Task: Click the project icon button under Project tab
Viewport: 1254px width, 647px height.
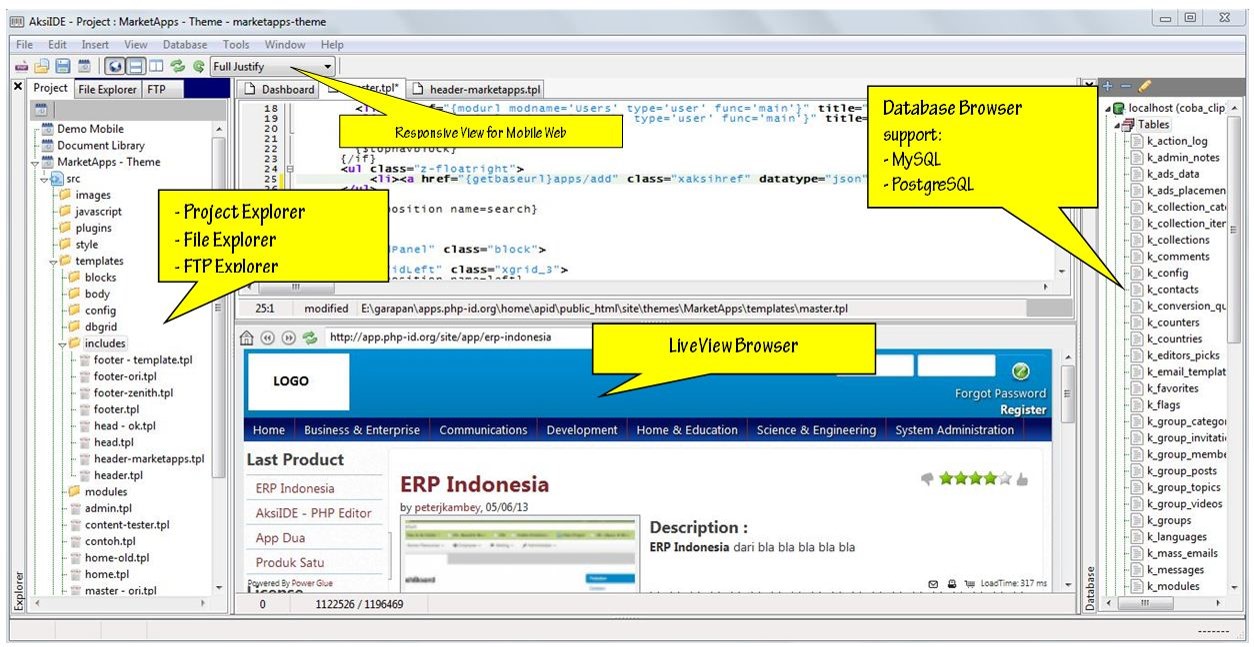Action: click(x=43, y=109)
